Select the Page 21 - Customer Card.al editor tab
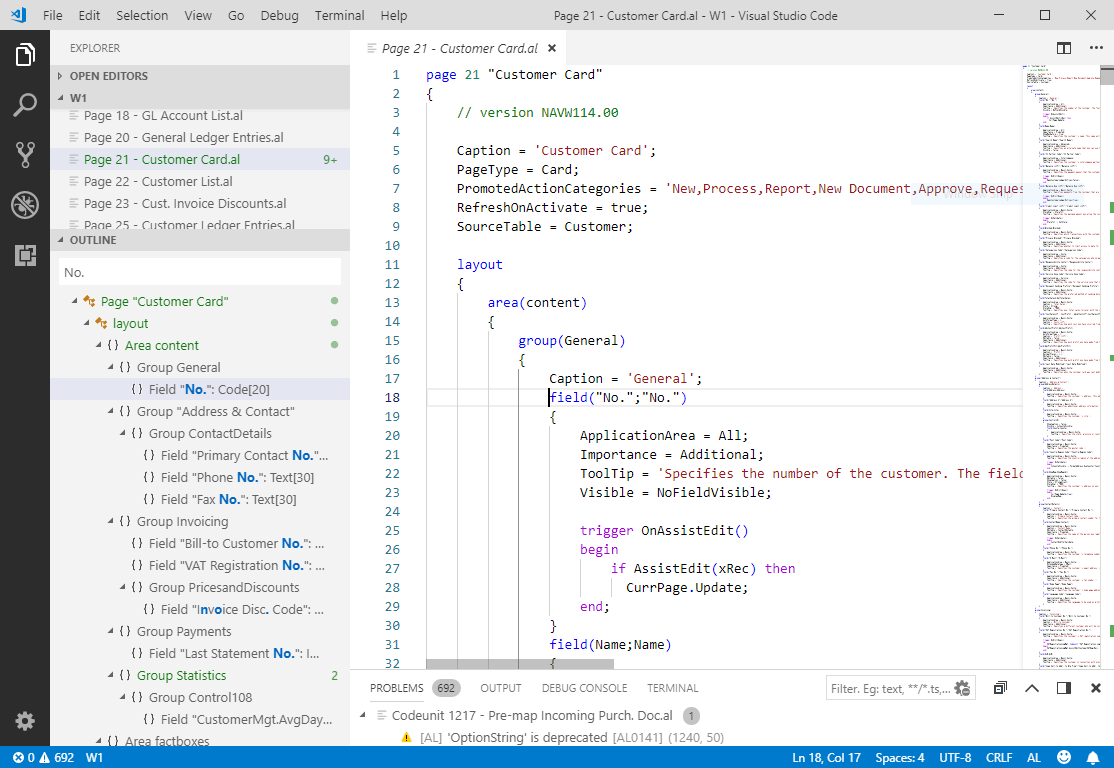The height and width of the screenshot is (768, 1114). pyautogui.click(x=460, y=48)
